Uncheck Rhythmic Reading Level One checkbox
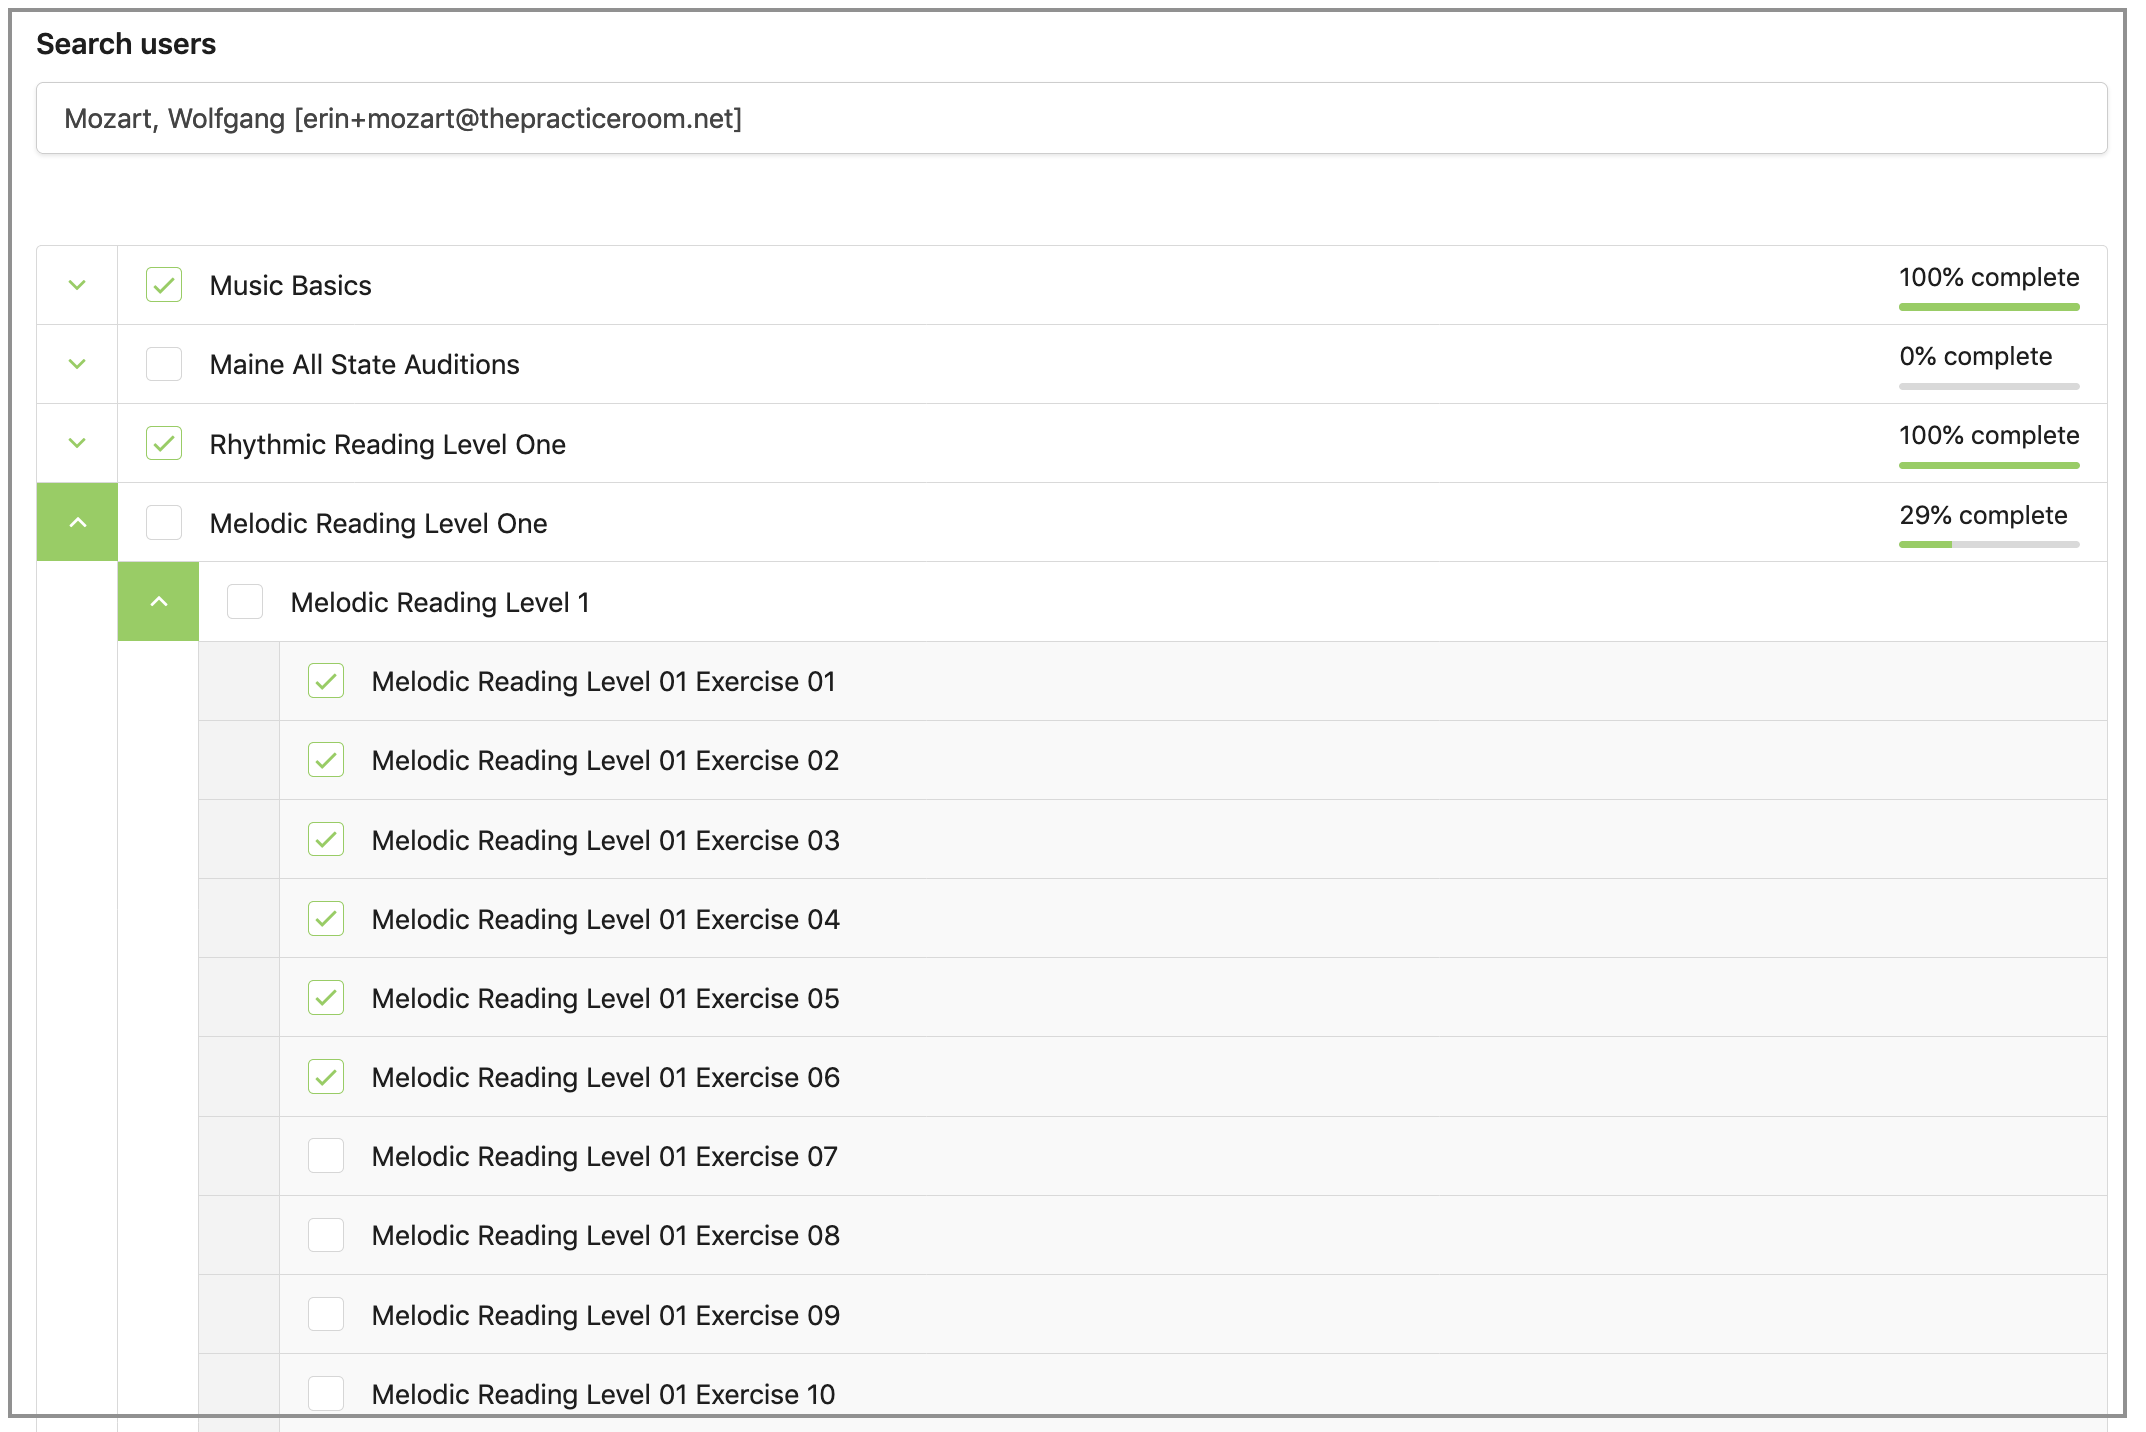The image size is (2146, 1432). [x=164, y=443]
